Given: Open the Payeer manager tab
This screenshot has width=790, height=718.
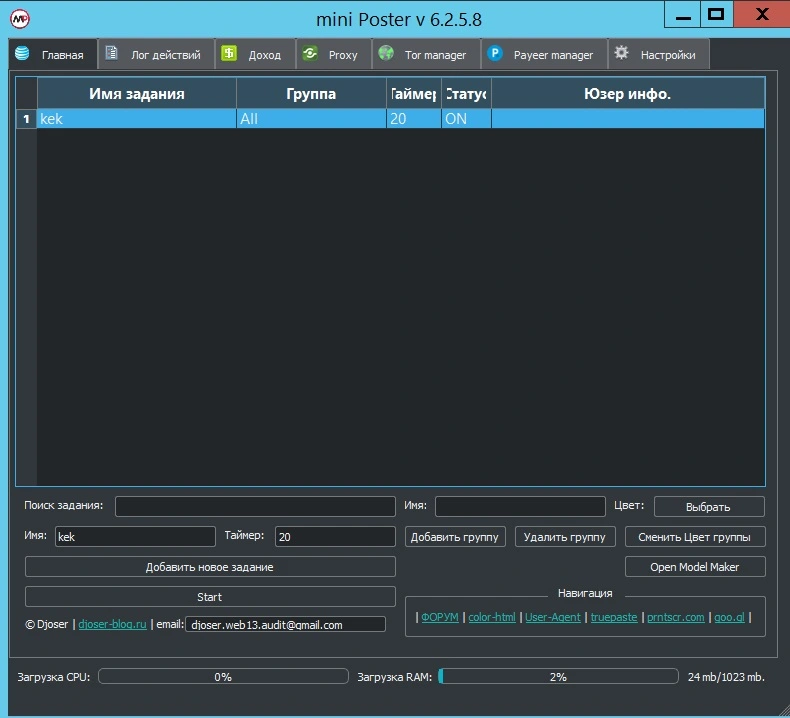Looking at the screenshot, I should tap(545, 54).
